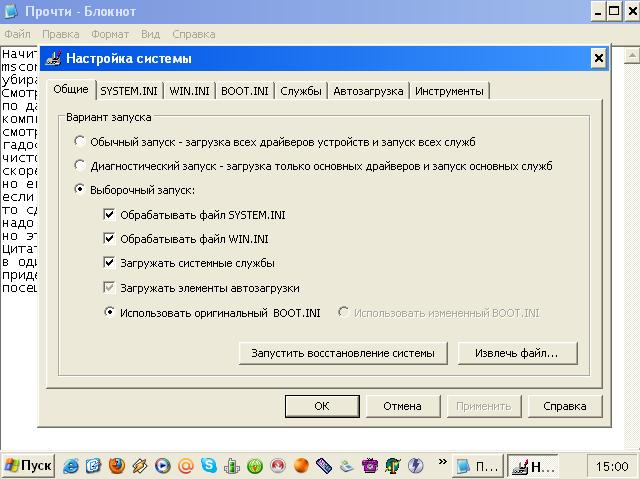640x480 pixels.
Task: Go to the BOOT.INI tab
Action: click(x=244, y=91)
